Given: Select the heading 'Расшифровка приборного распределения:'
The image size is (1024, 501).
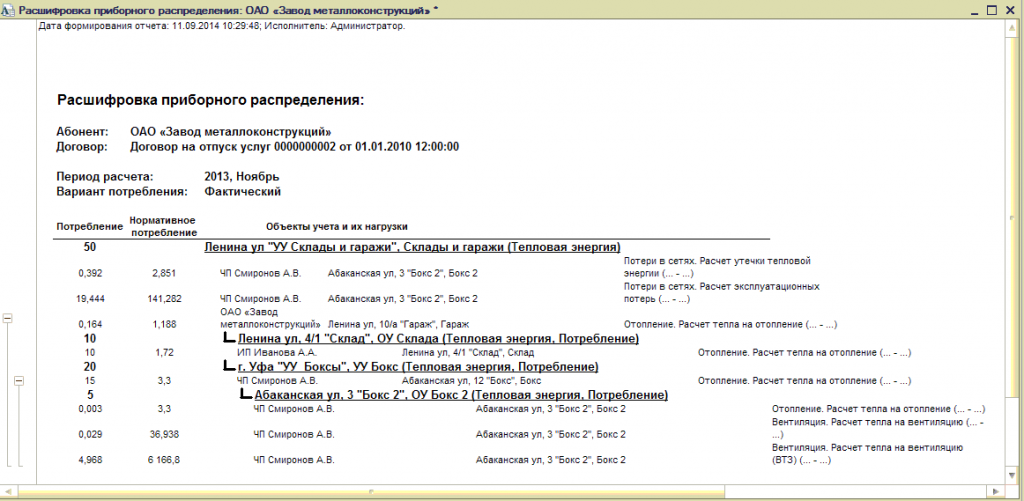Looking at the screenshot, I should point(210,101).
